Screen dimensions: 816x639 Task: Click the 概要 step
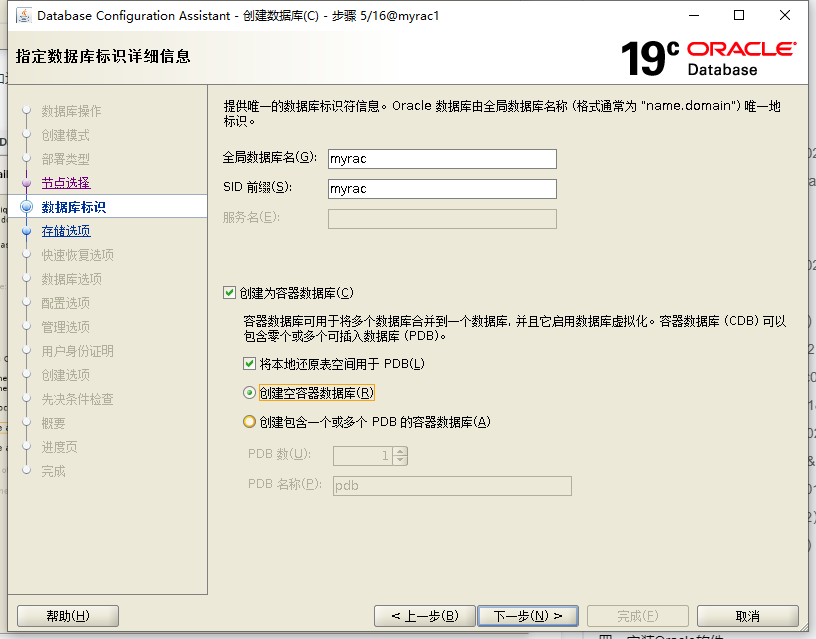pyautogui.click(x=54, y=423)
